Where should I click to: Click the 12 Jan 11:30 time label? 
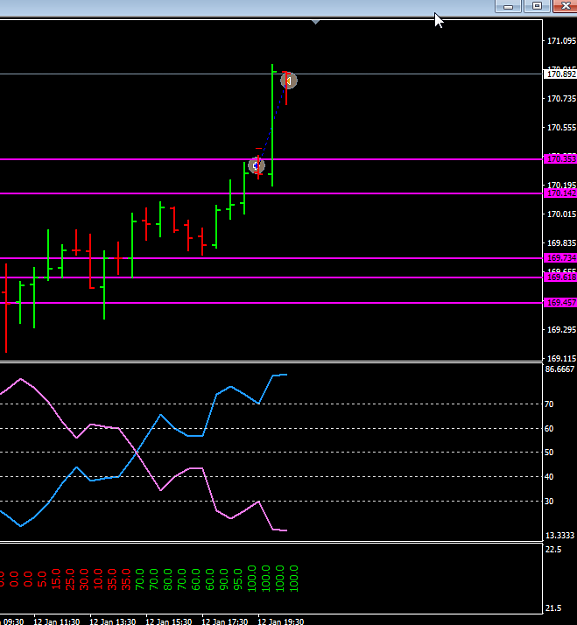coord(57,621)
